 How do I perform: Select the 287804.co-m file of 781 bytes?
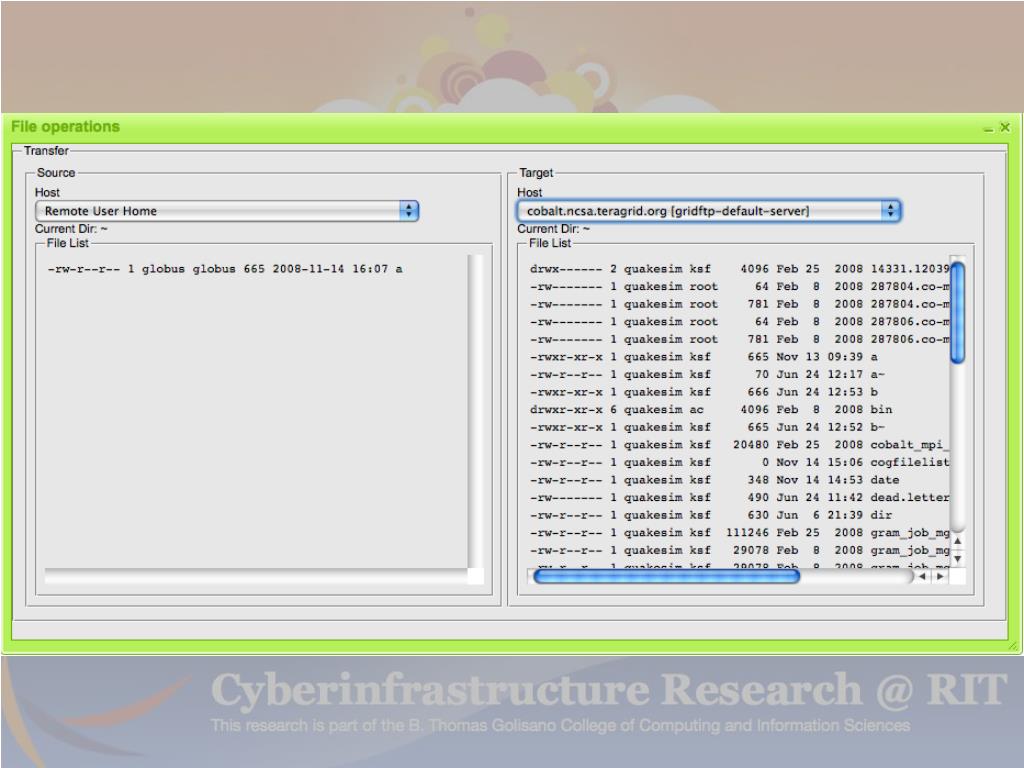[x=739, y=304]
